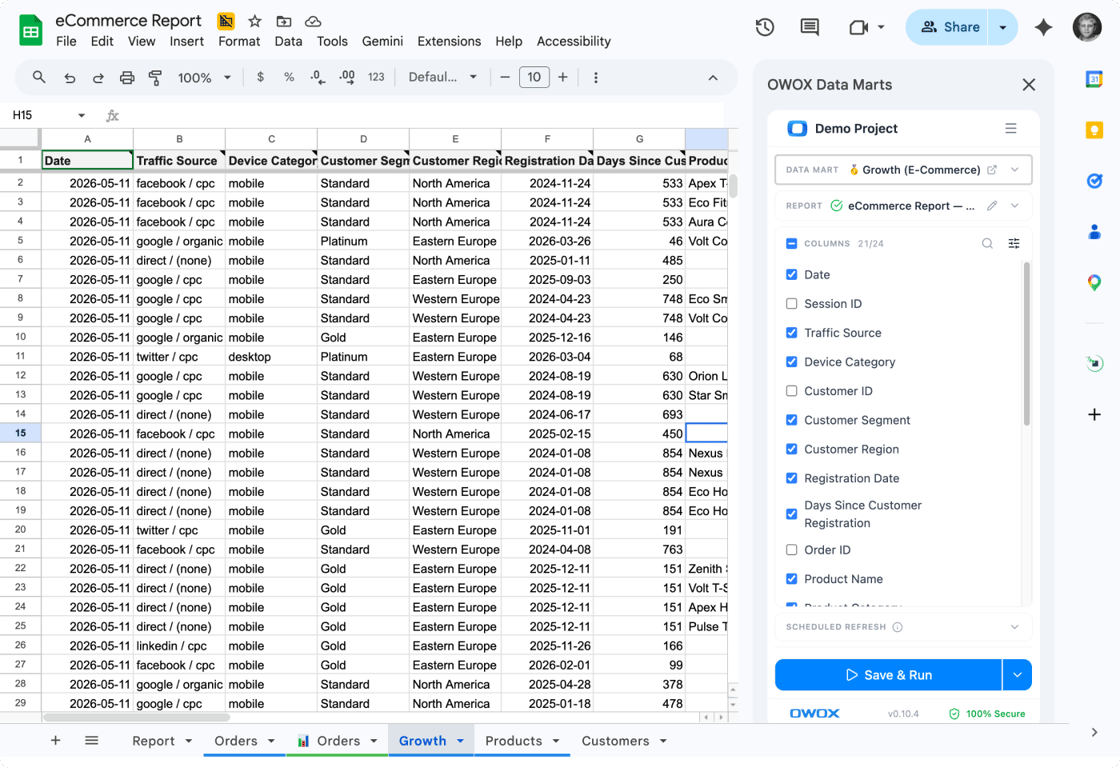Decrease decimal places

tap(318, 77)
